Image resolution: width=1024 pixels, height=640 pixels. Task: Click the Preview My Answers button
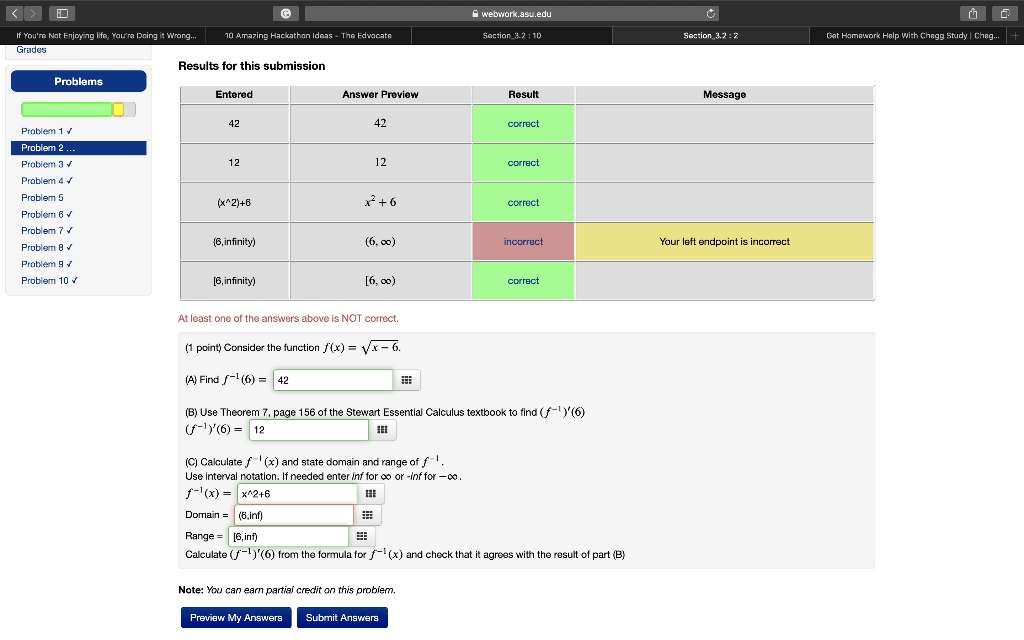coord(236,617)
